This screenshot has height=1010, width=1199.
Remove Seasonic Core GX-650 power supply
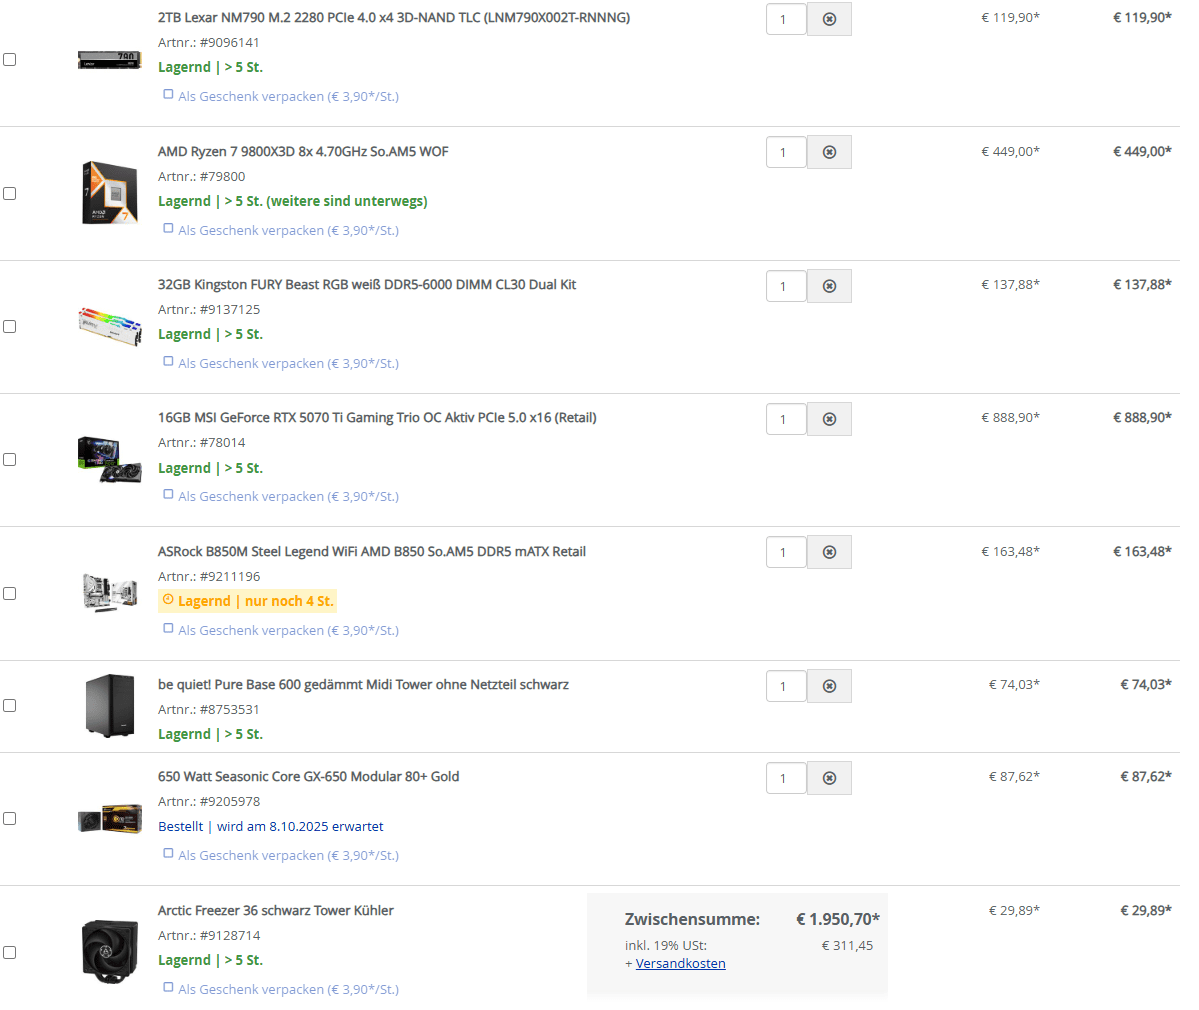pos(829,778)
